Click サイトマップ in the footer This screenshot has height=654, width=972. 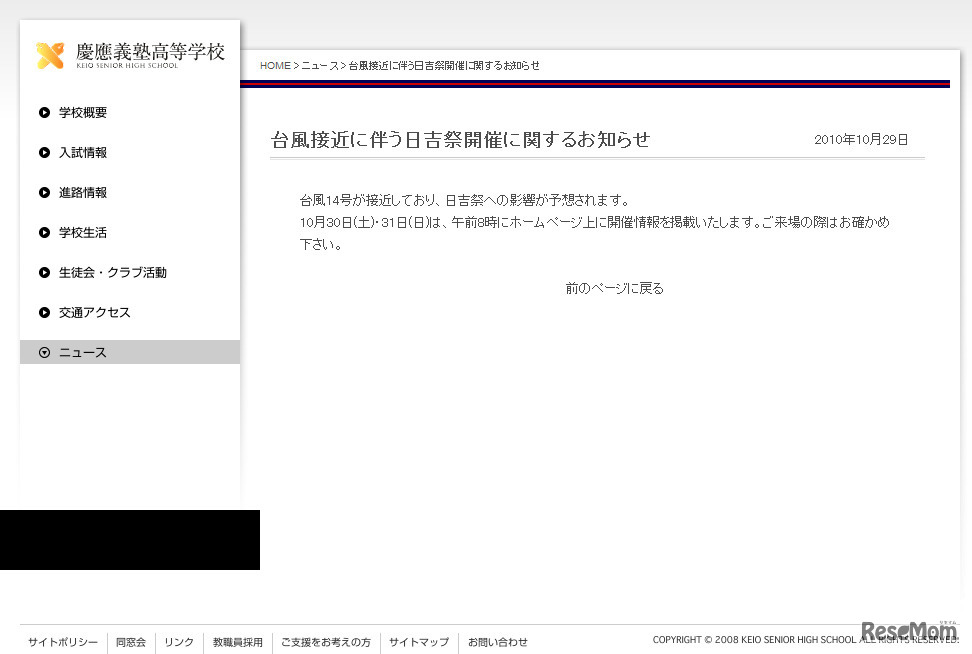click(418, 642)
